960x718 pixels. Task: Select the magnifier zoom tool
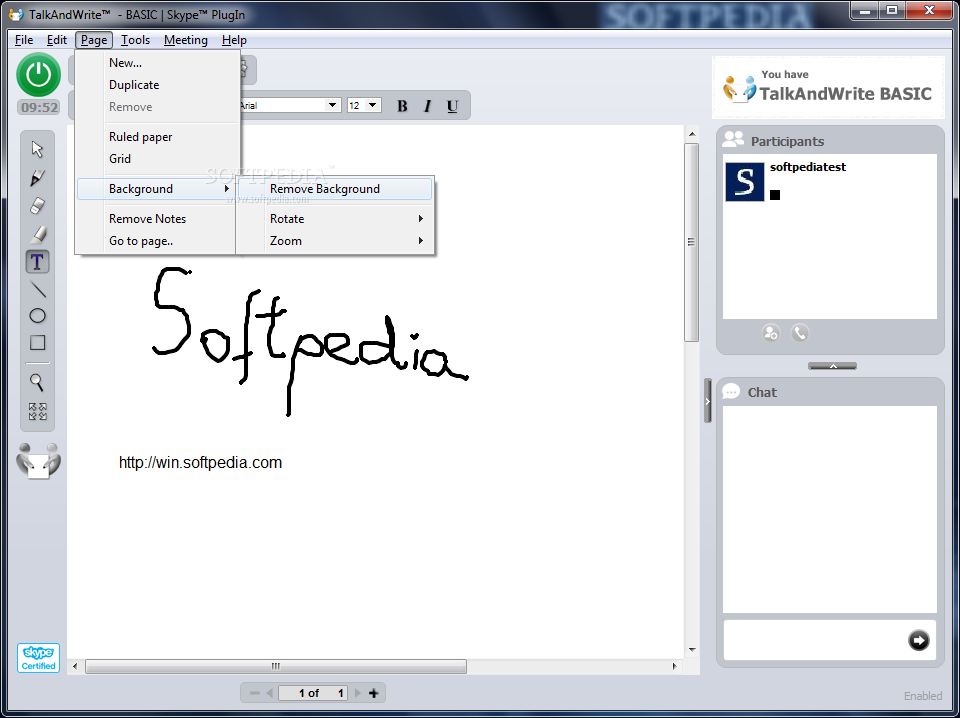click(37, 383)
